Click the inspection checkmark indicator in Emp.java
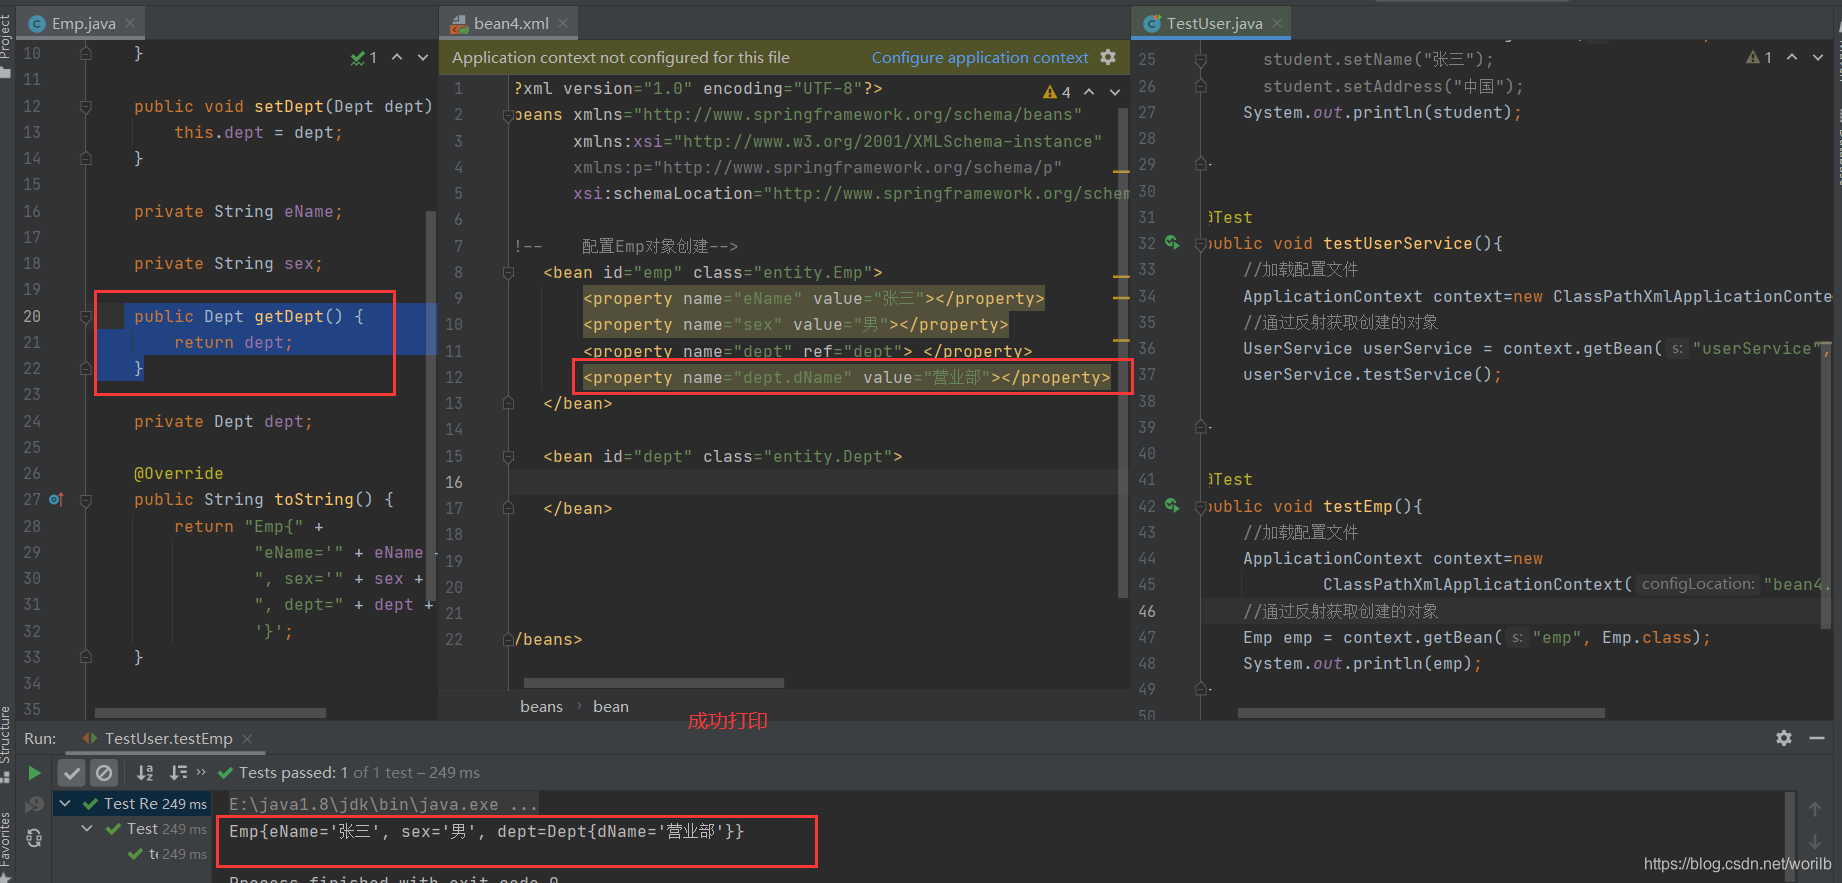The height and width of the screenshot is (883, 1842). pyautogui.click(x=364, y=58)
